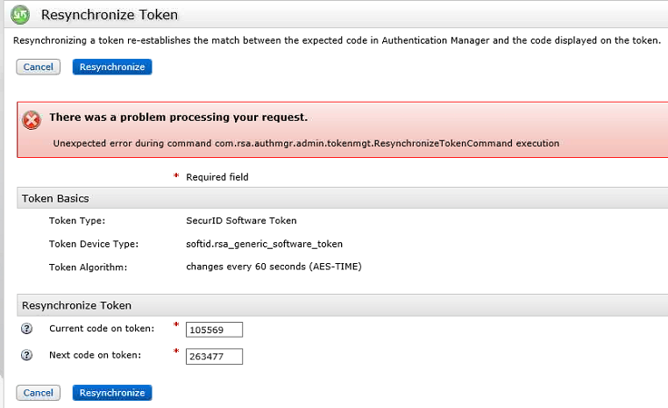Open help icon for Next code on token
The height and width of the screenshot is (408, 668).
click(x=26, y=355)
